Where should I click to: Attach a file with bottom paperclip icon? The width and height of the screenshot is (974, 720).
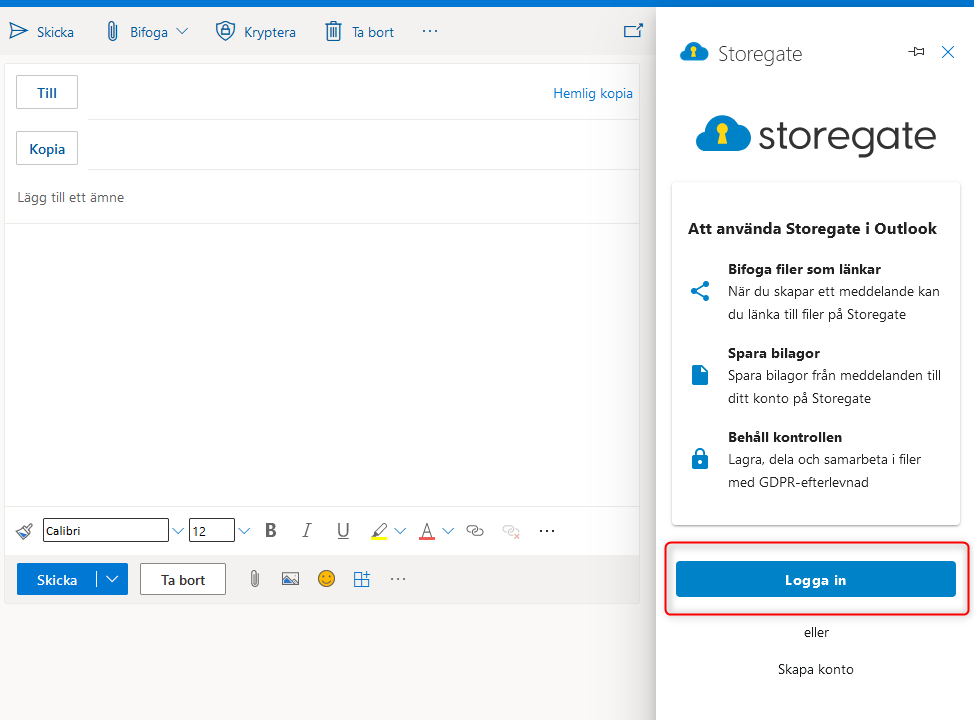[255, 579]
